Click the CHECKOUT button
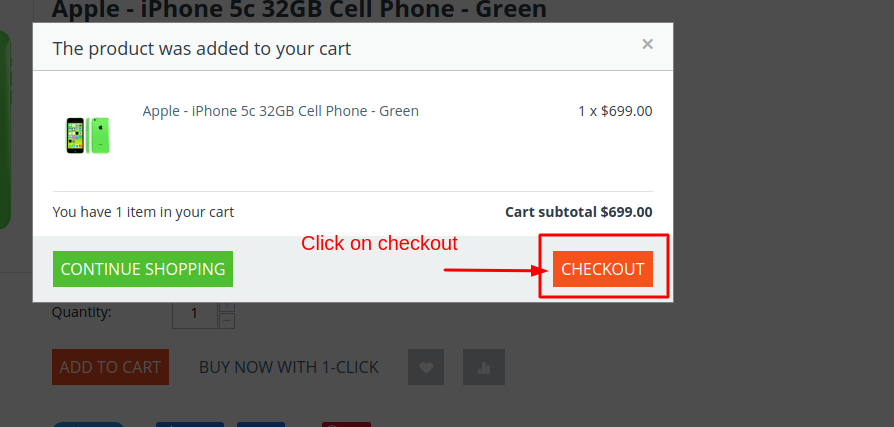This screenshot has width=894, height=427. (x=602, y=269)
